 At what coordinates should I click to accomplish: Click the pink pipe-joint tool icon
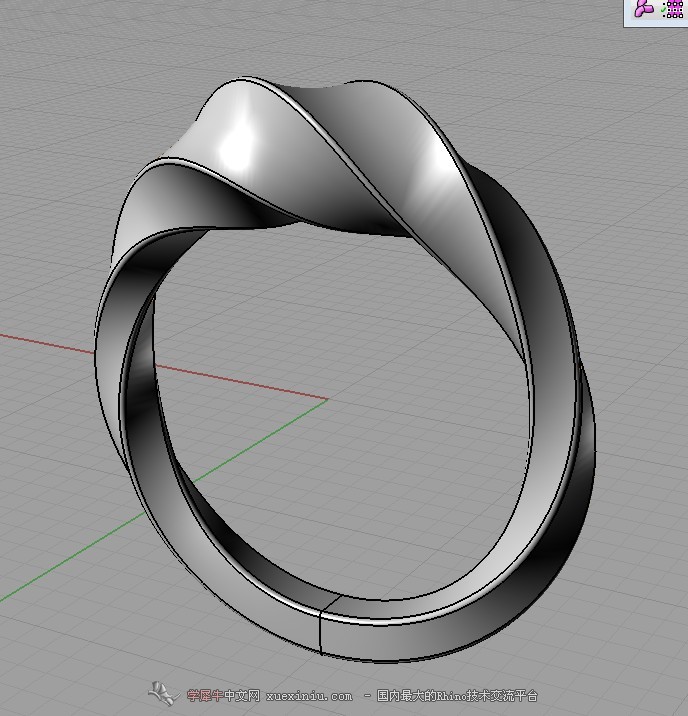pyautogui.click(x=643, y=8)
